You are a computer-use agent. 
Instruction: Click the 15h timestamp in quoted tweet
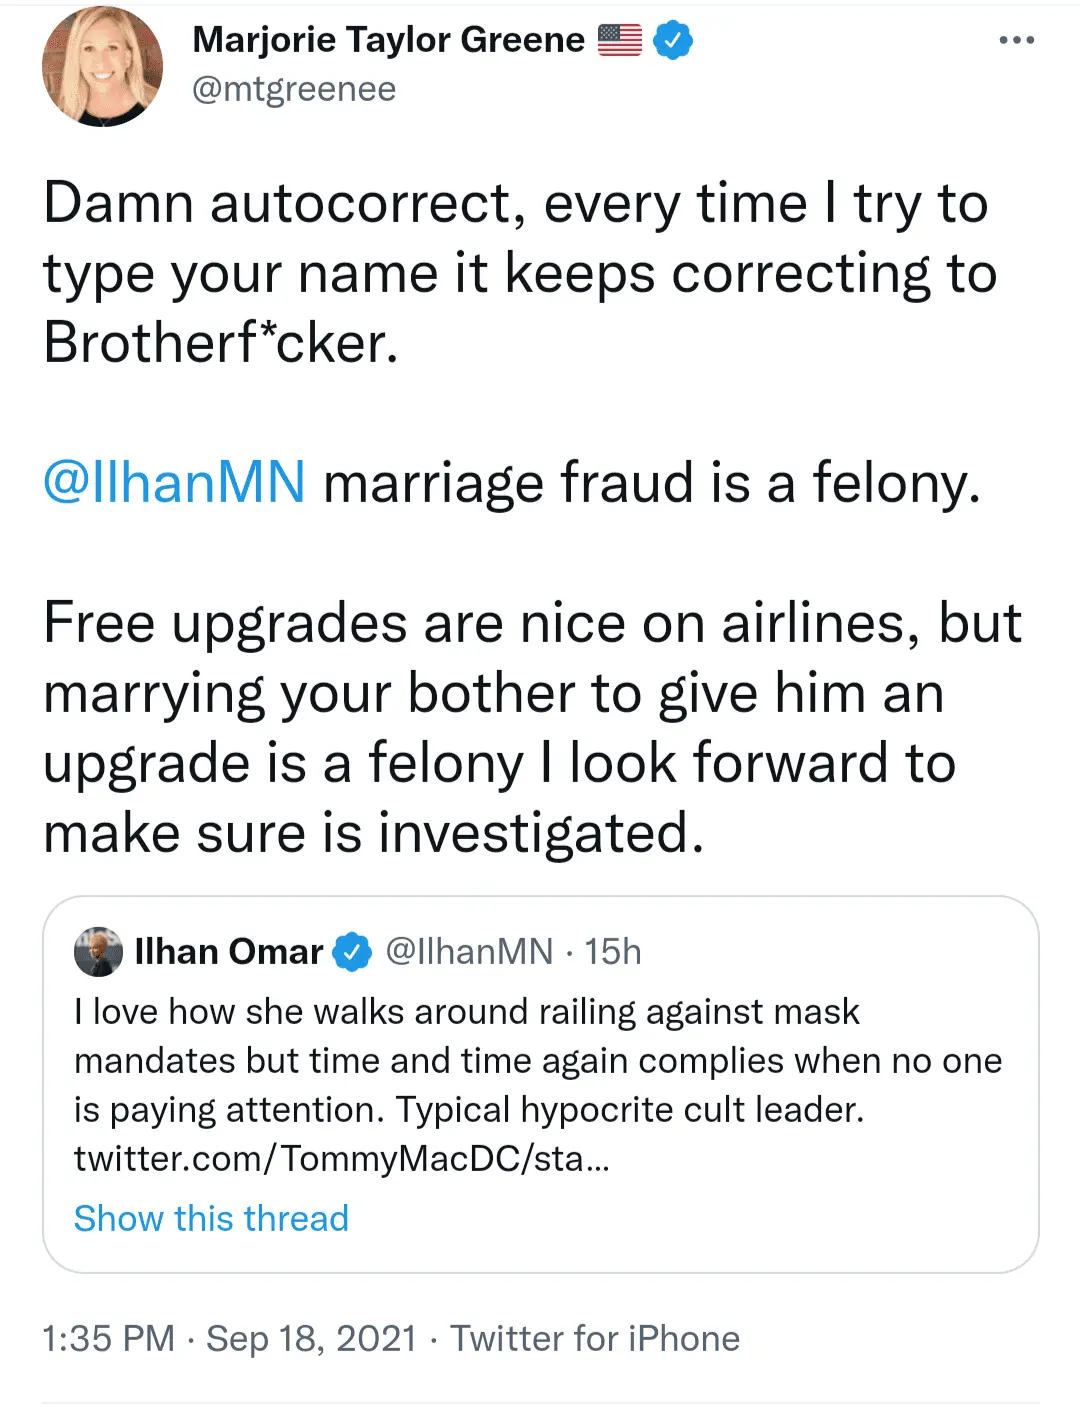[x=613, y=952]
